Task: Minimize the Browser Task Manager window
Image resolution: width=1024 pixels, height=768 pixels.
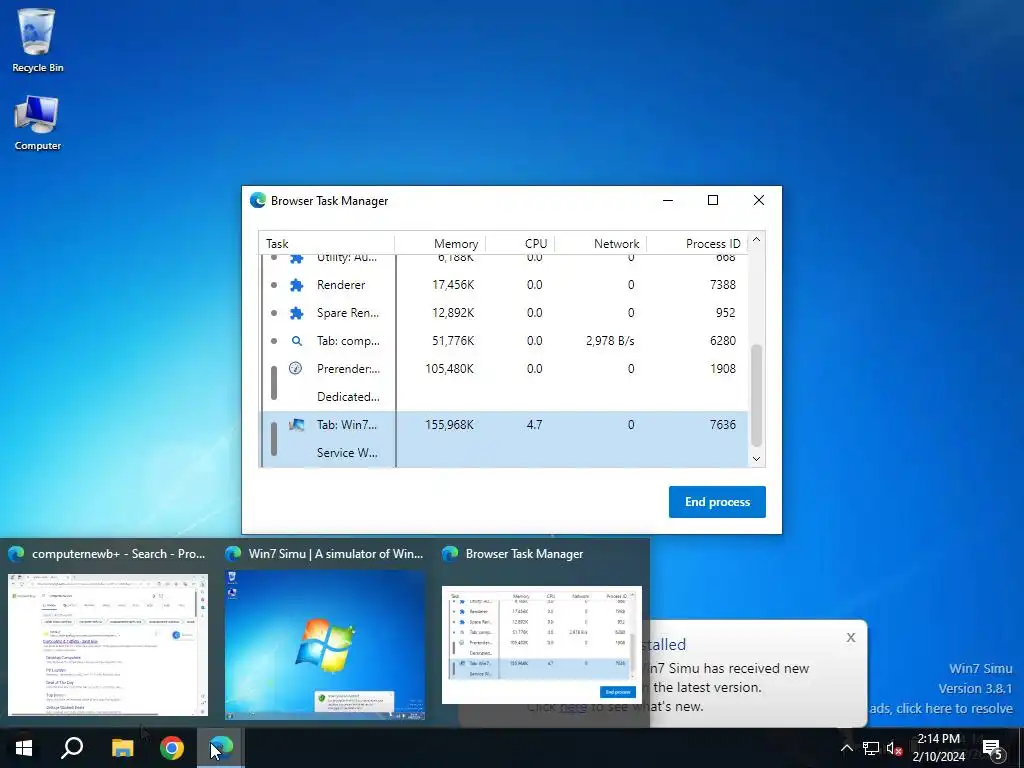Action: click(667, 200)
